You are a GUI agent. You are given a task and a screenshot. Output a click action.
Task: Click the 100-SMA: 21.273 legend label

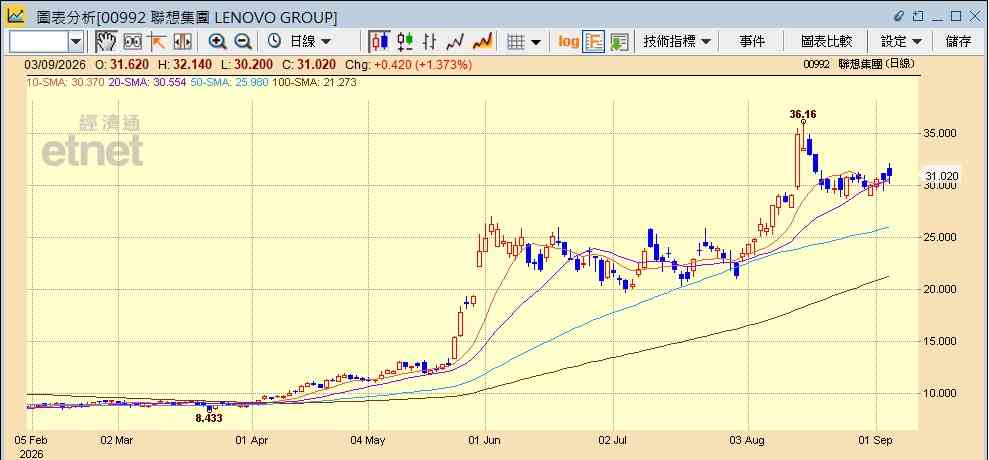tap(314, 82)
